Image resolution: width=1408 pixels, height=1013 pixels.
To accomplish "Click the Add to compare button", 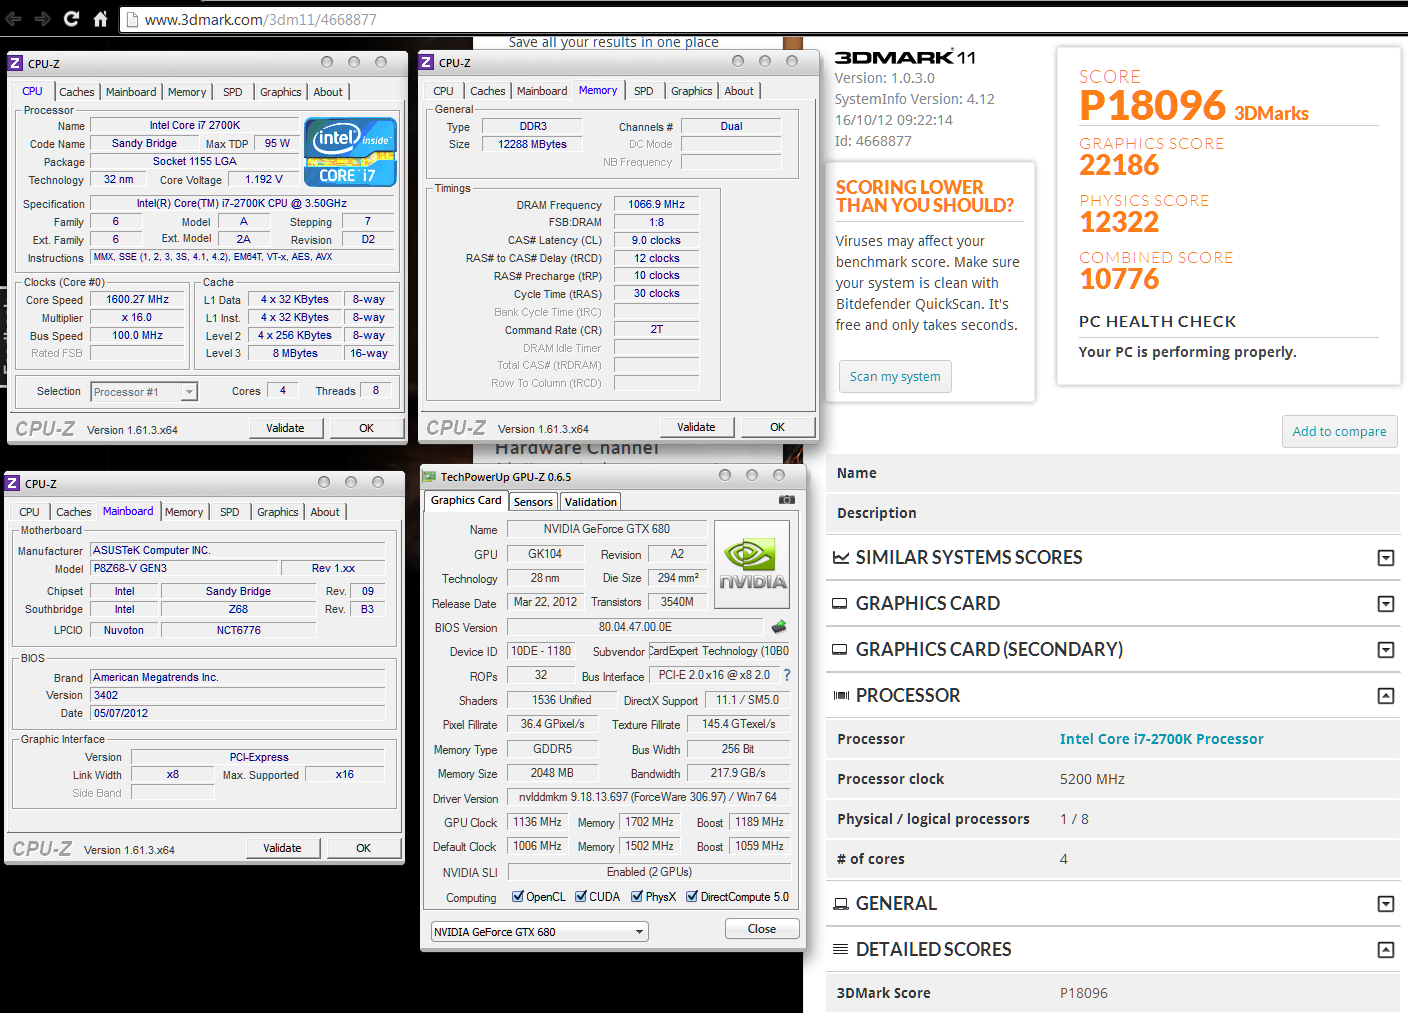I will (1339, 432).
